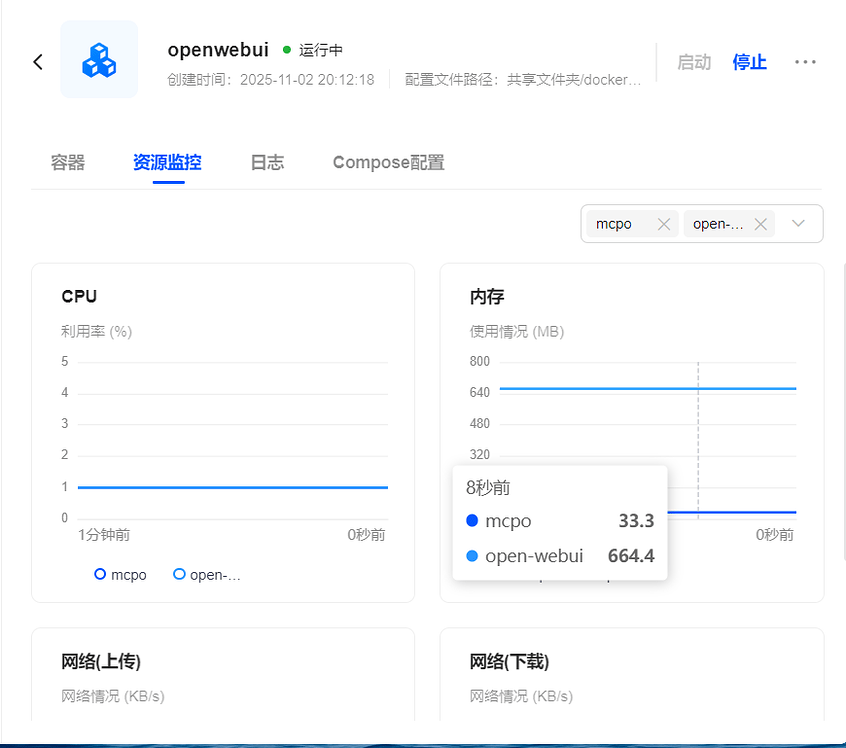Click the 网络(下载) panel heading
846x748 pixels.
point(509,661)
